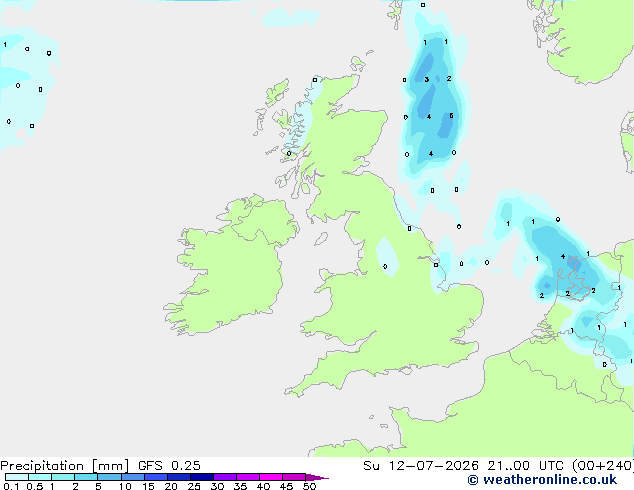Image resolution: width=634 pixels, height=490 pixels.
Task: Click the 1–2 mm legend swatch
Action: 63,477
